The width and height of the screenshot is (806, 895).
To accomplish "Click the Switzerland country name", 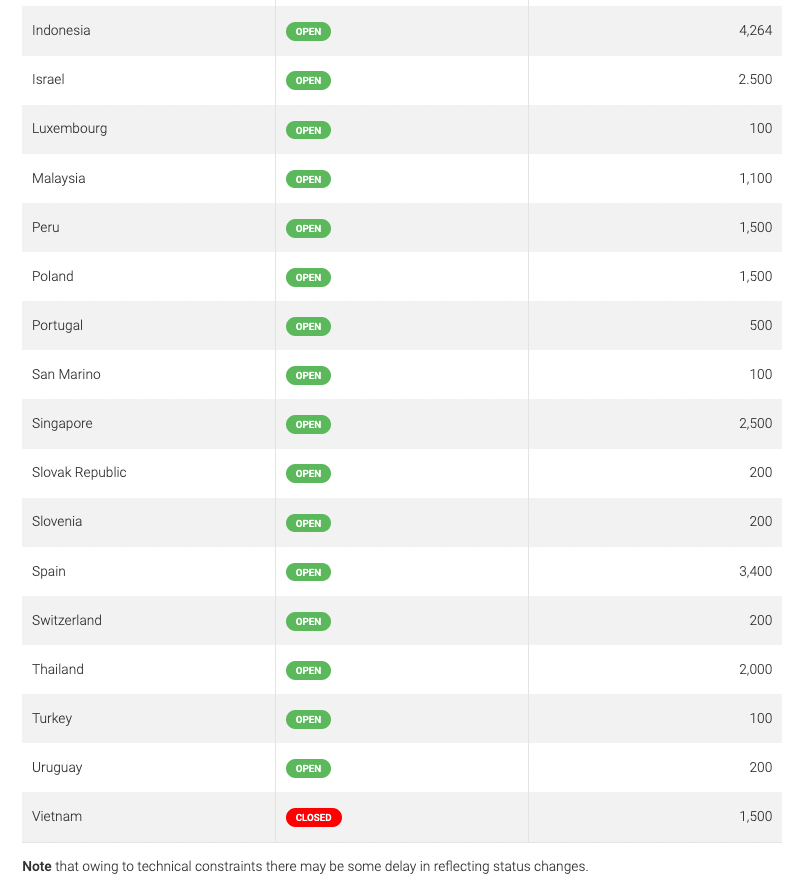I will 67,620.
